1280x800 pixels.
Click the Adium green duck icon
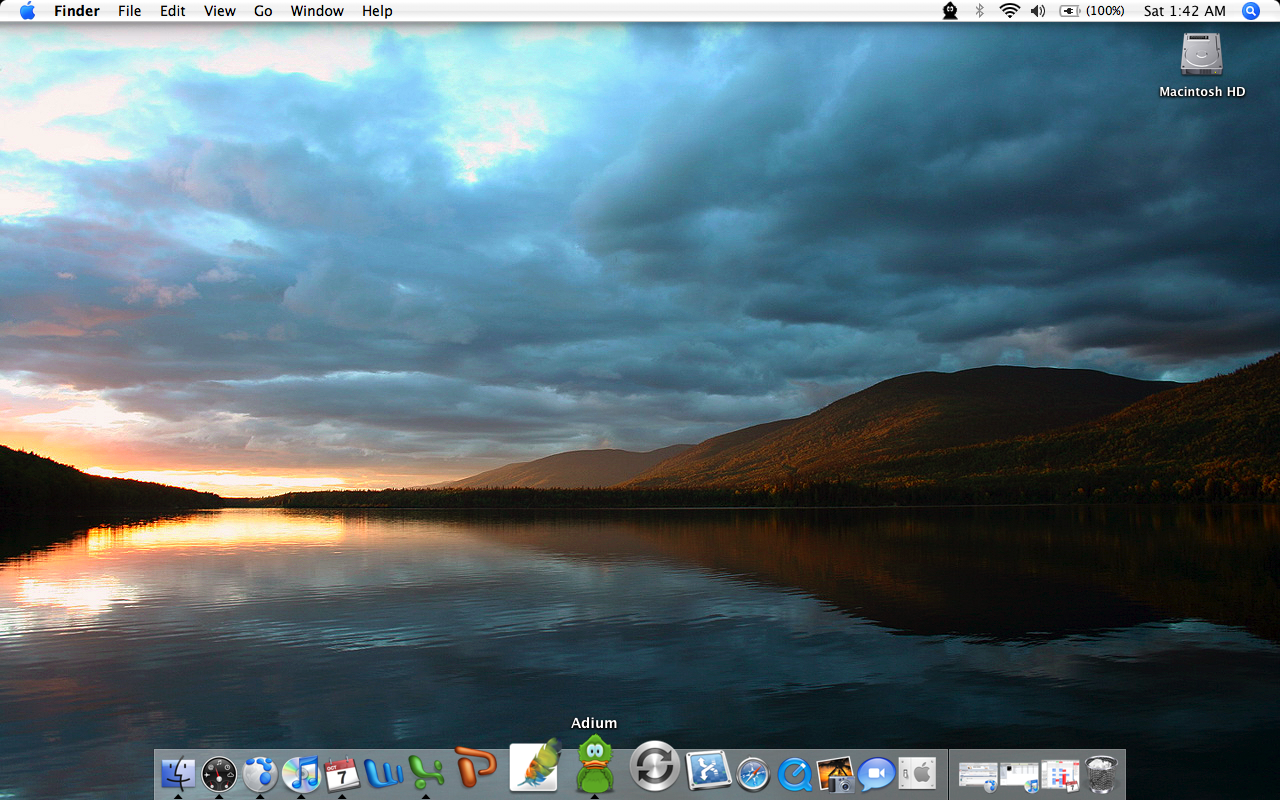(595, 764)
